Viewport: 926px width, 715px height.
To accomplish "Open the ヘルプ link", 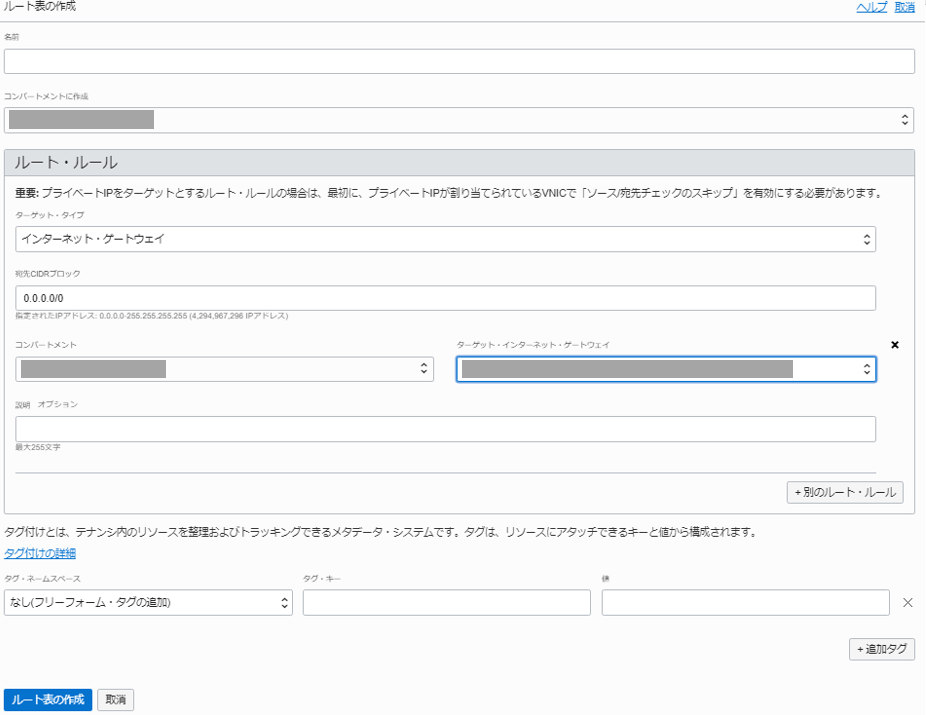I will click(872, 7).
